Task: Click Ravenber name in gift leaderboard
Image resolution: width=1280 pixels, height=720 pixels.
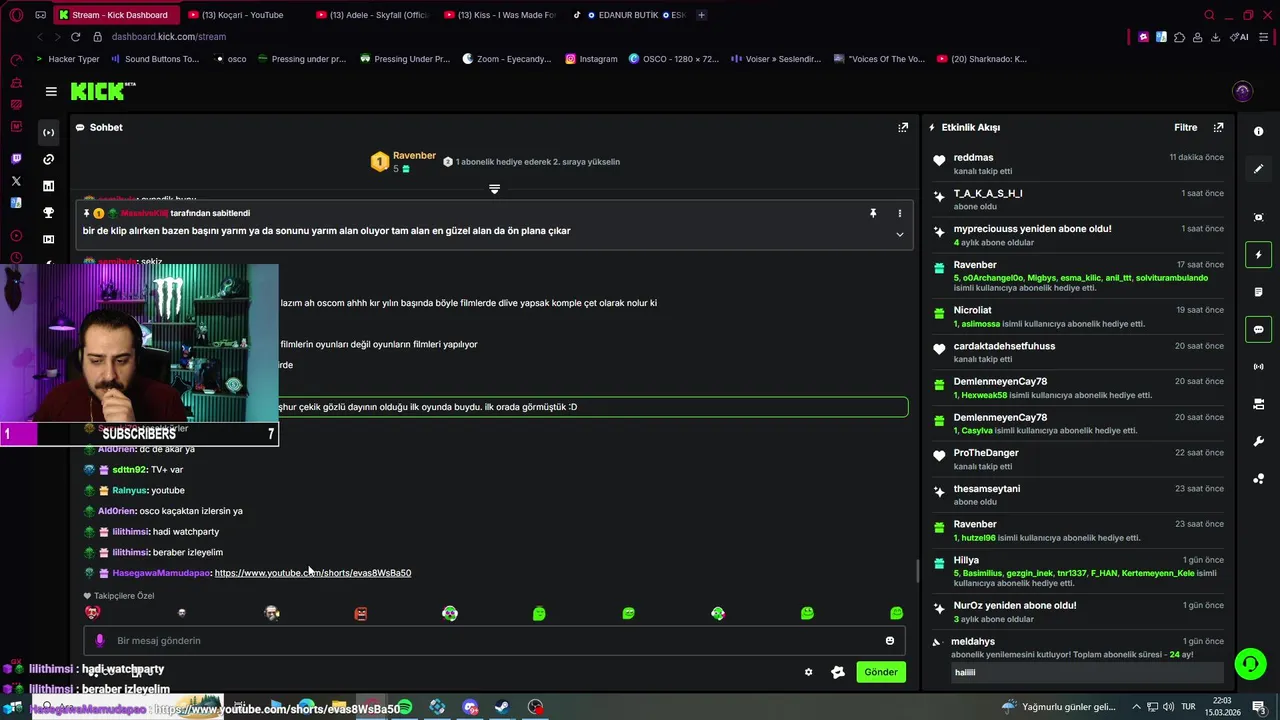Action: coord(414,156)
